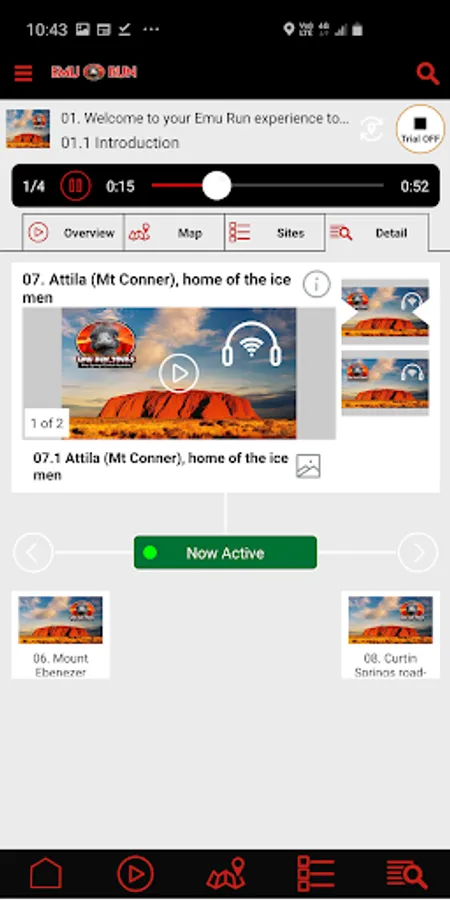
Task: Open the hamburger menu
Action: coord(23,73)
